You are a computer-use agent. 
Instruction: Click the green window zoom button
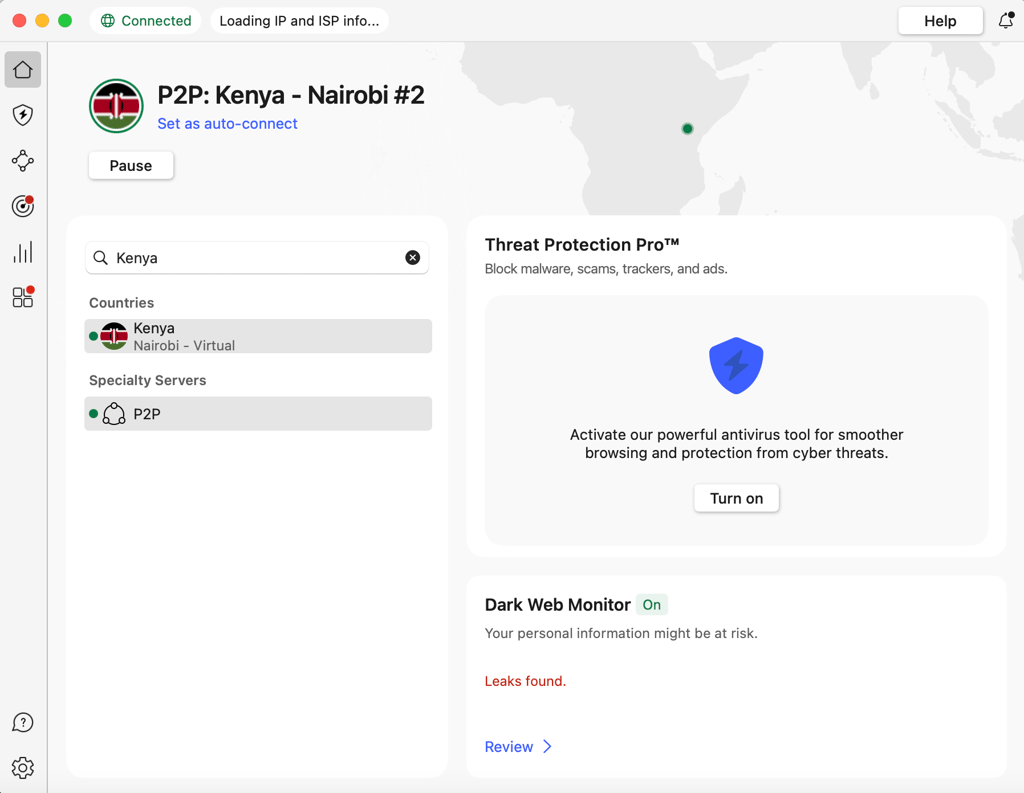pos(65,21)
